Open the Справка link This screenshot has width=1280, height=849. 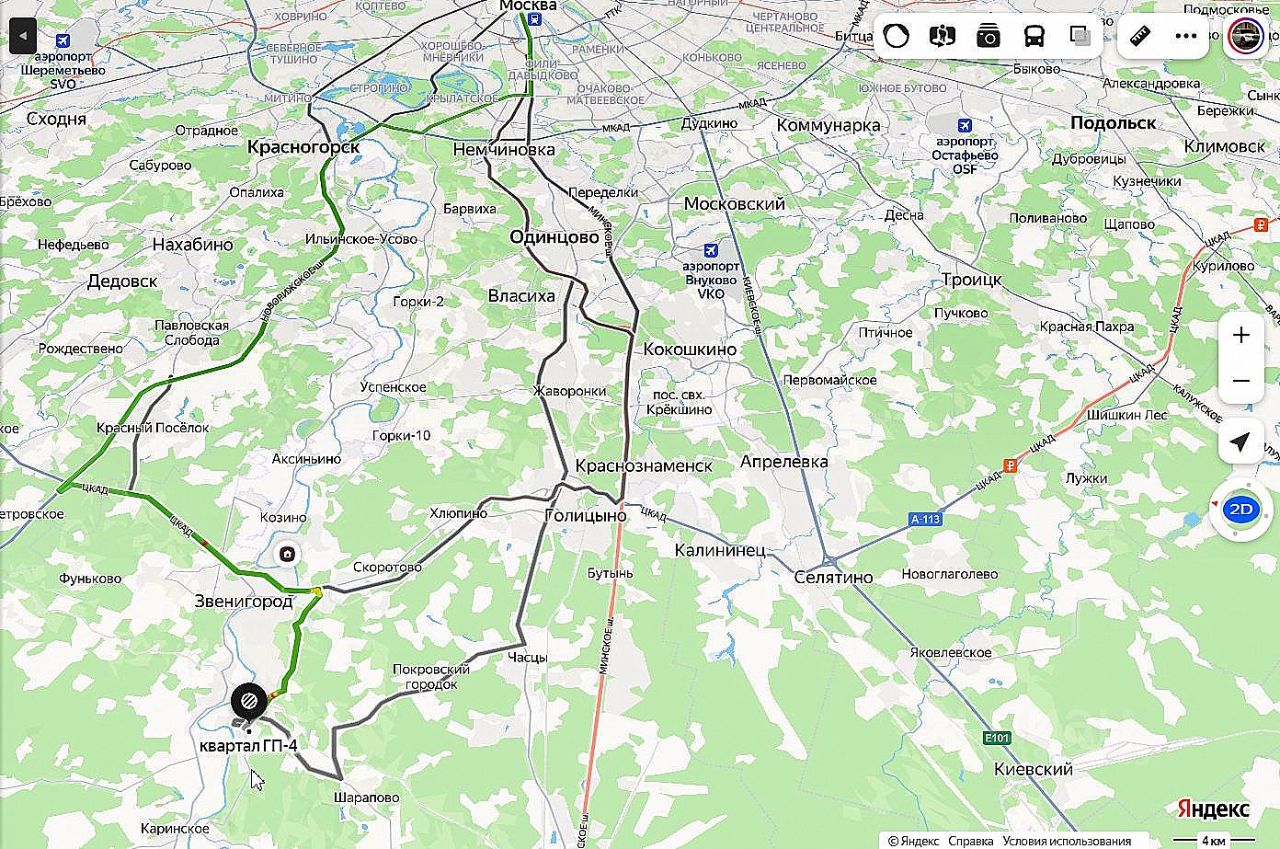(971, 841)
